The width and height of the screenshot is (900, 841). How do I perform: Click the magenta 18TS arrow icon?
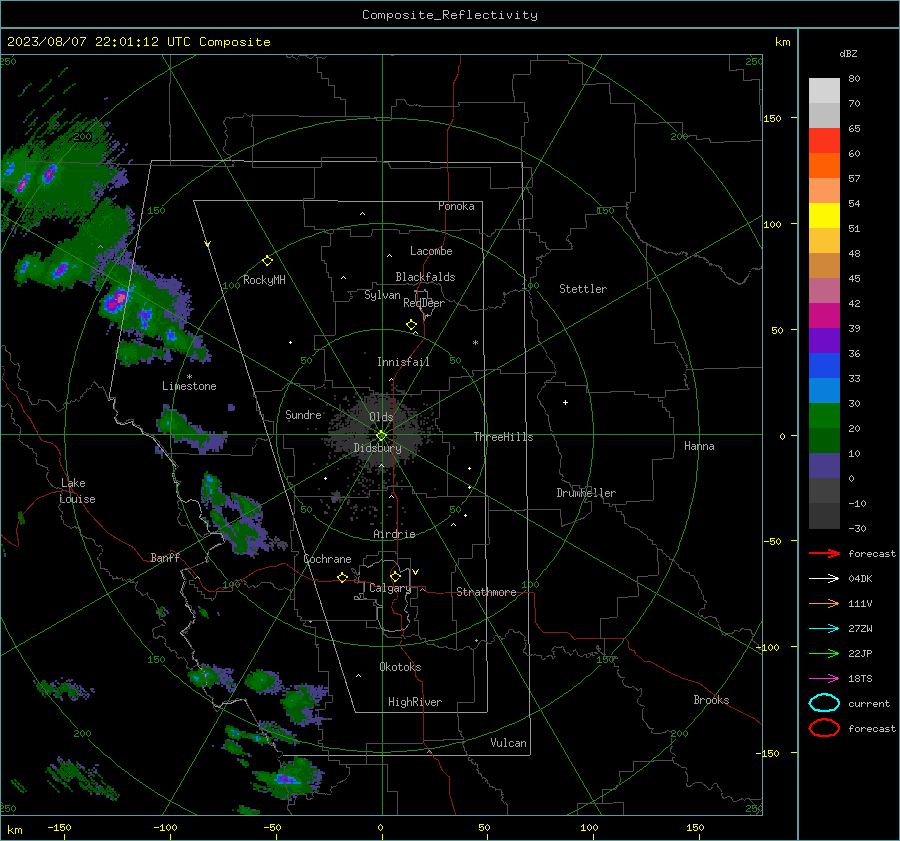click(x=824, y=679)
